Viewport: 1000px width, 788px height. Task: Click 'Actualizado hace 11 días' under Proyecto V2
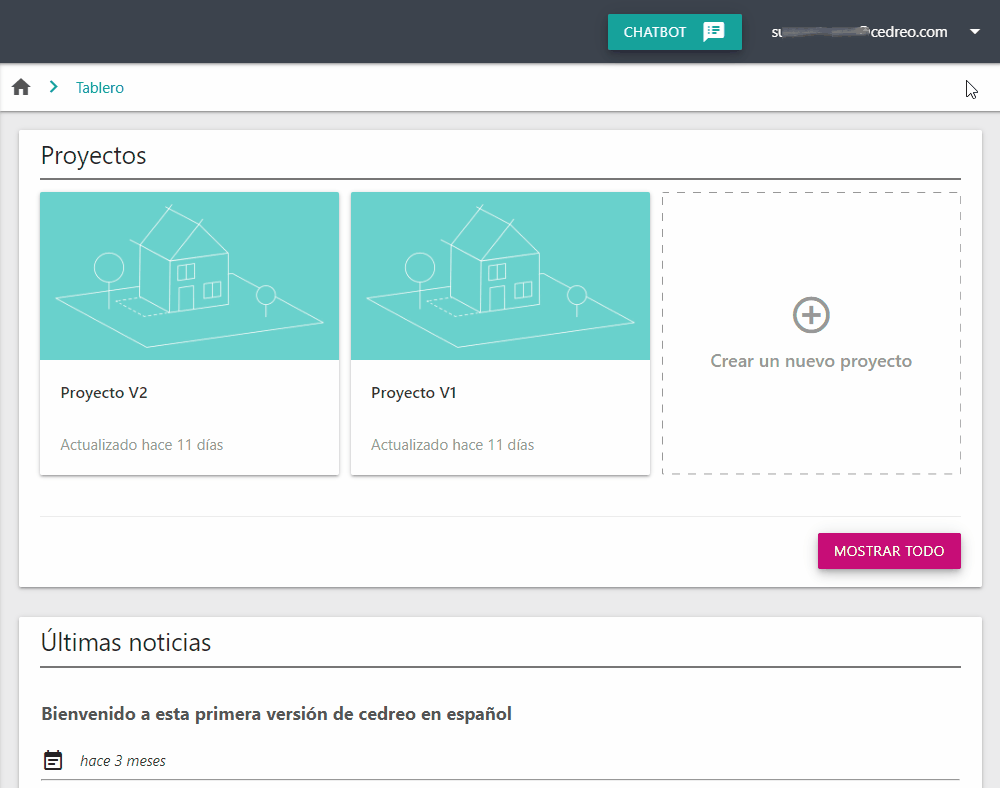tap(142, 445)
